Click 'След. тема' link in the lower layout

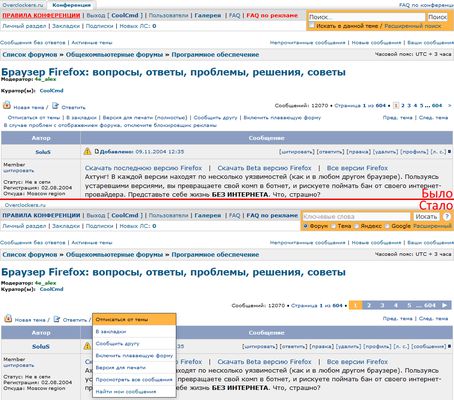point(433,318)
